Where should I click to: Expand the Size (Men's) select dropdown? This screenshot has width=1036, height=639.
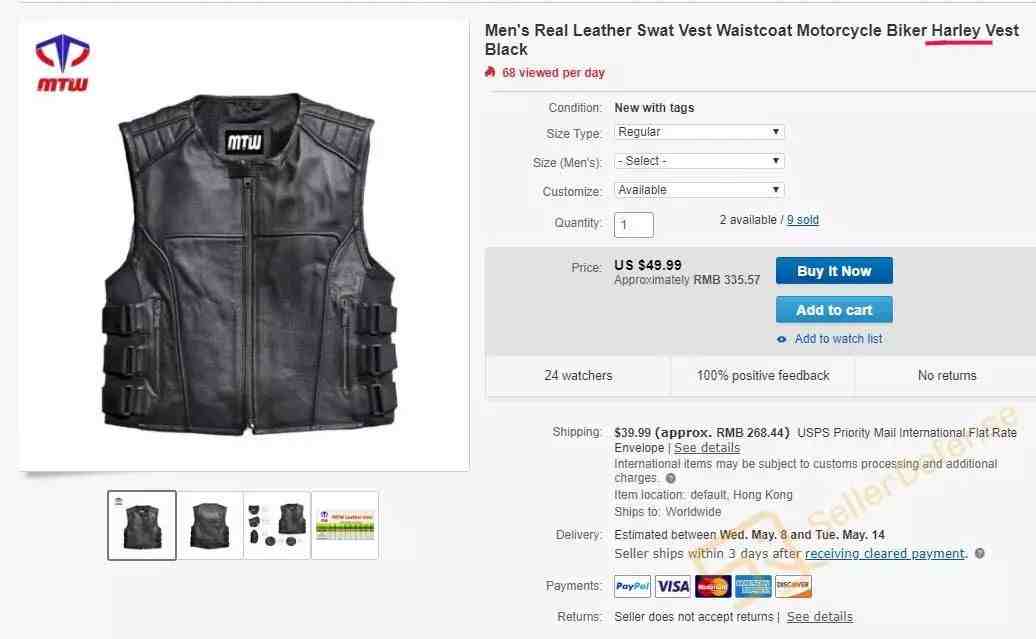pyautogui.click(x=699, y=161)
